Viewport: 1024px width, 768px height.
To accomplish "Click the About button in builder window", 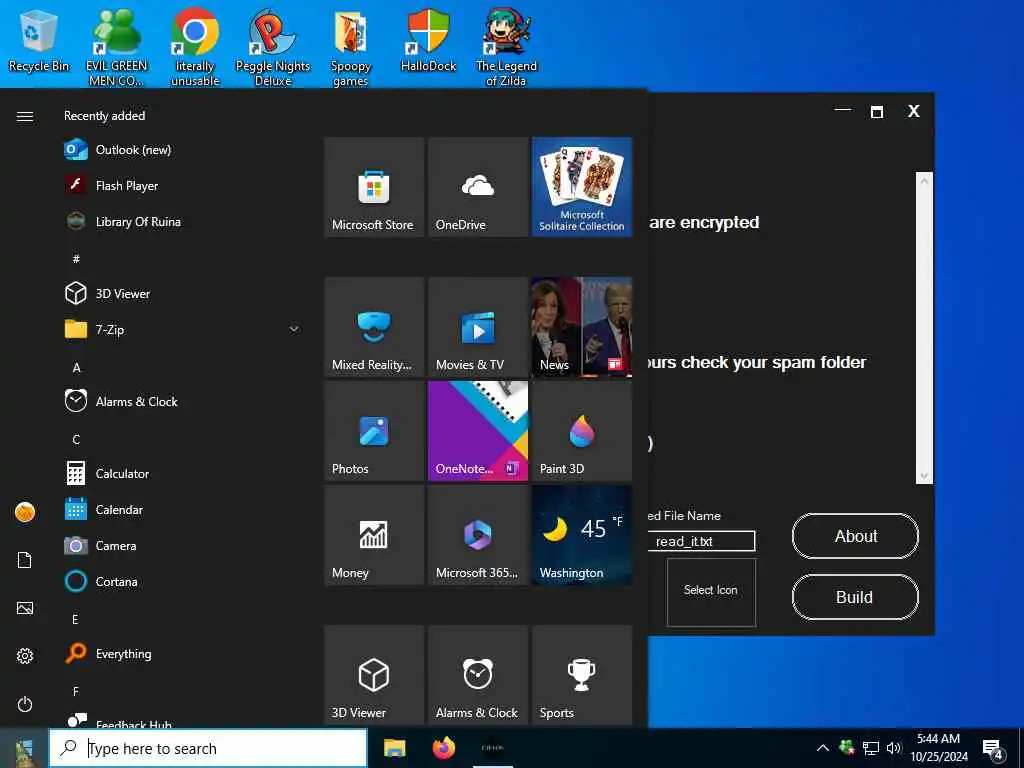I will tap(856, 536).
